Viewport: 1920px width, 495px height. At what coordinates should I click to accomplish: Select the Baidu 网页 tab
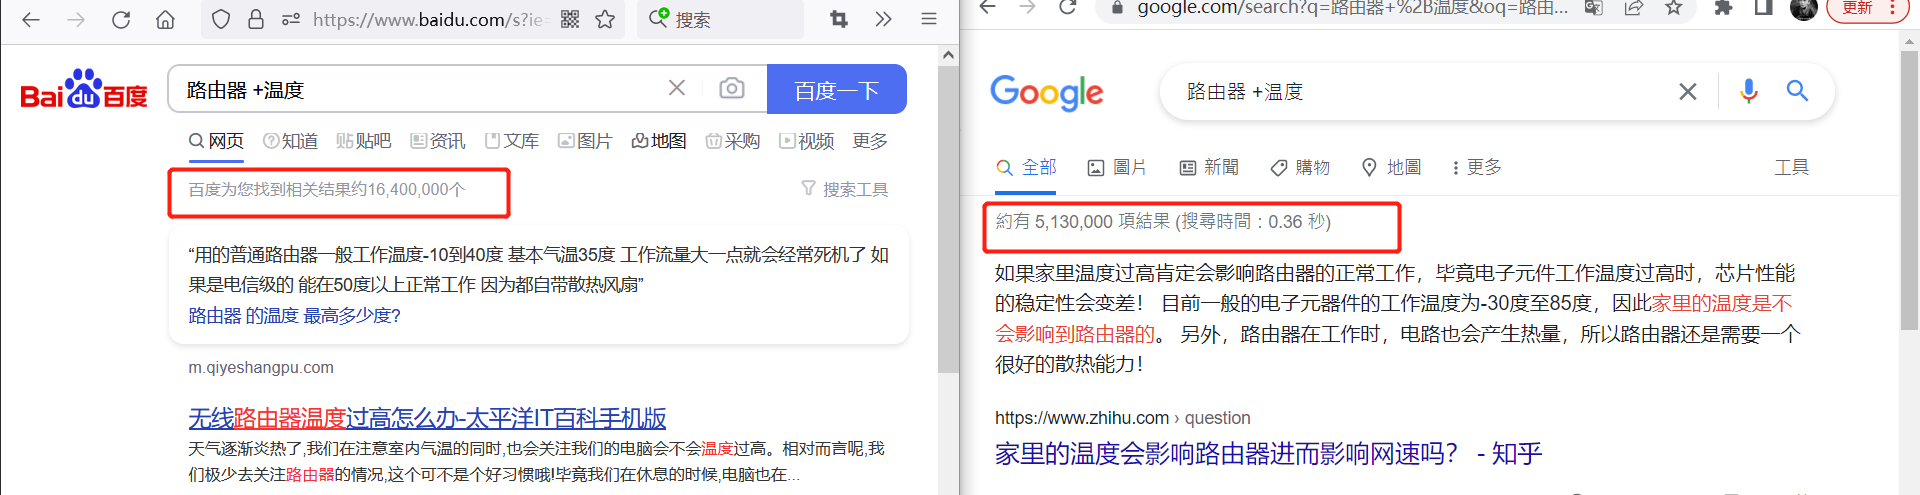click(217, 141)
